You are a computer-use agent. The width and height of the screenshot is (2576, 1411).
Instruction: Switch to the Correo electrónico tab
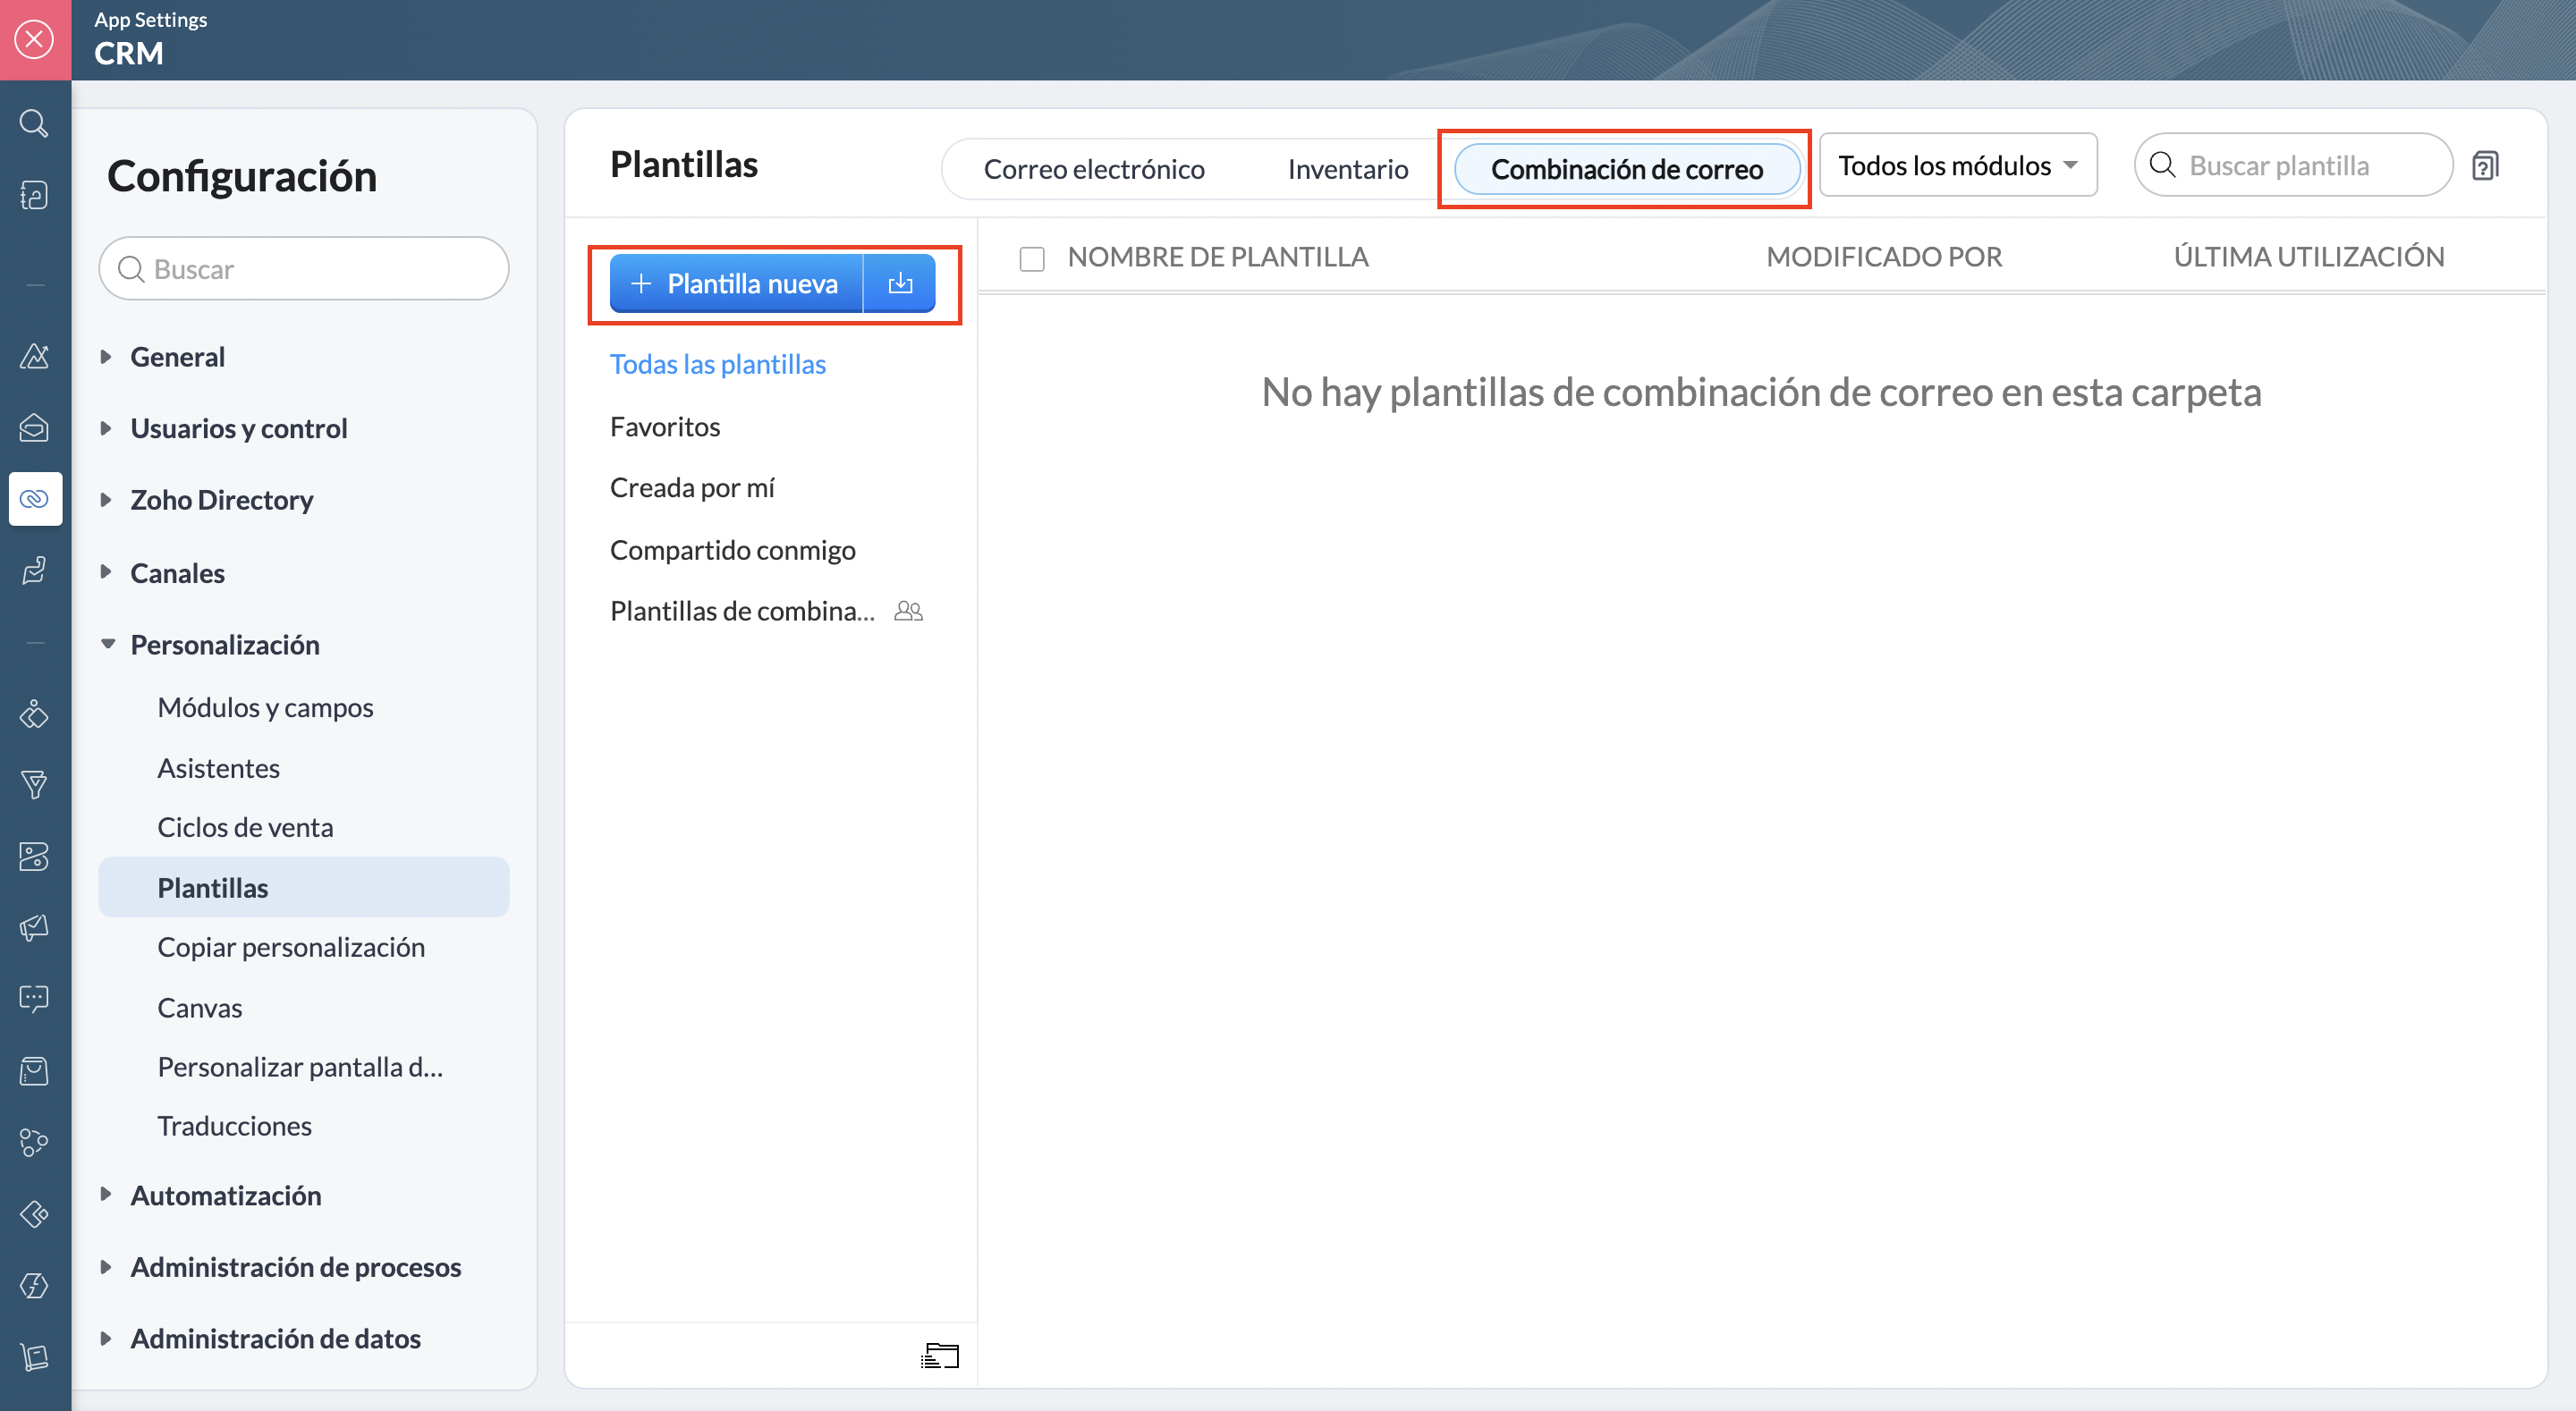(1093, 169)
